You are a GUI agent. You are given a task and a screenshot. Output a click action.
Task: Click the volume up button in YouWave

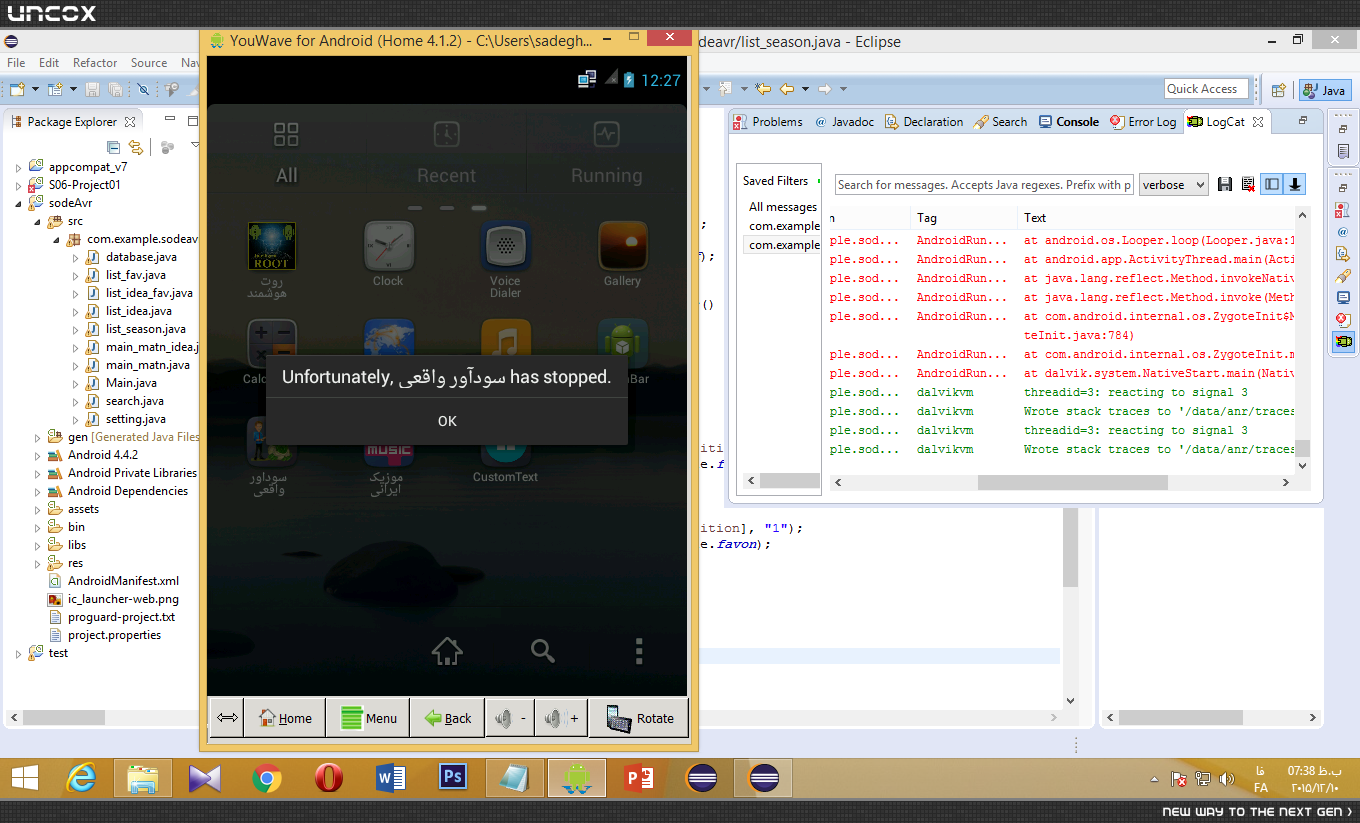point(562,718)
